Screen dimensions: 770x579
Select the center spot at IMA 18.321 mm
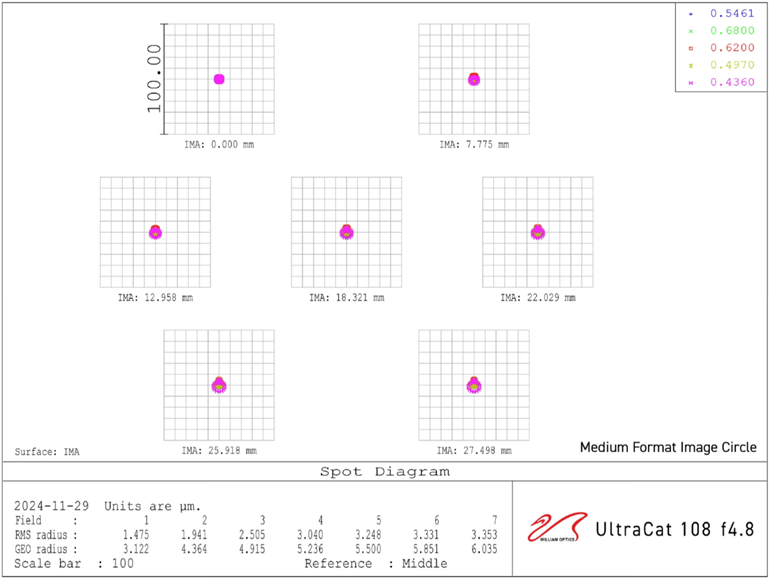pyautogui.click(x=346, y=232)
